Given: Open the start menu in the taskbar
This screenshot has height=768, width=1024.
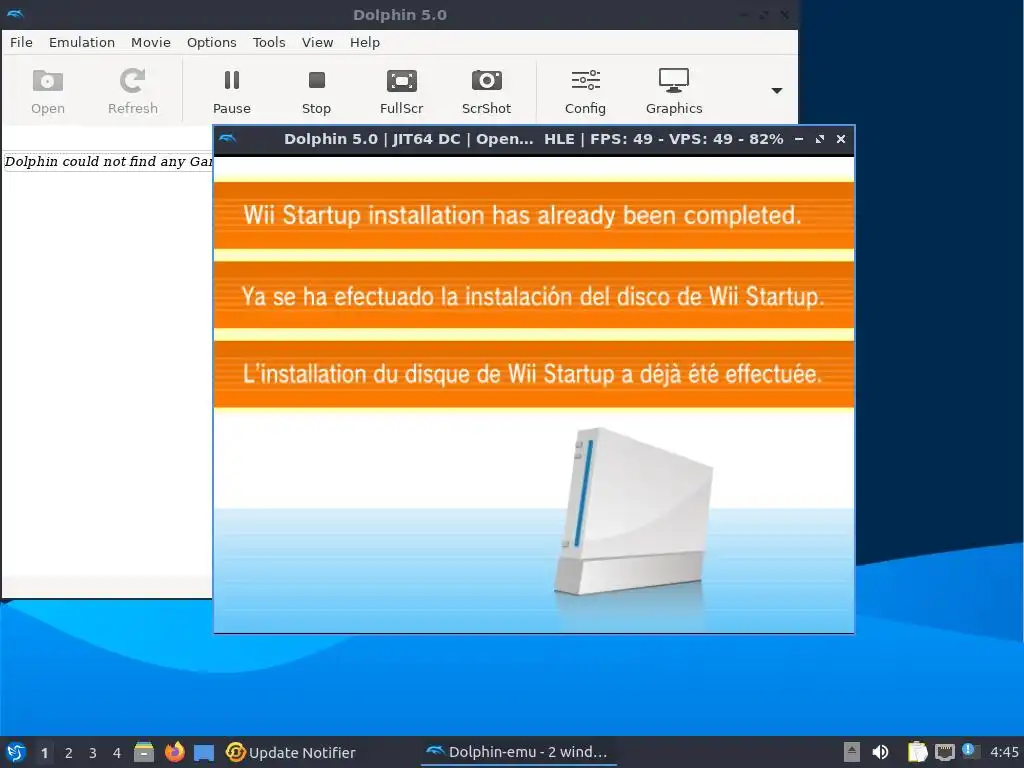Looking at the screenshot, I should [x=16, y=752].
